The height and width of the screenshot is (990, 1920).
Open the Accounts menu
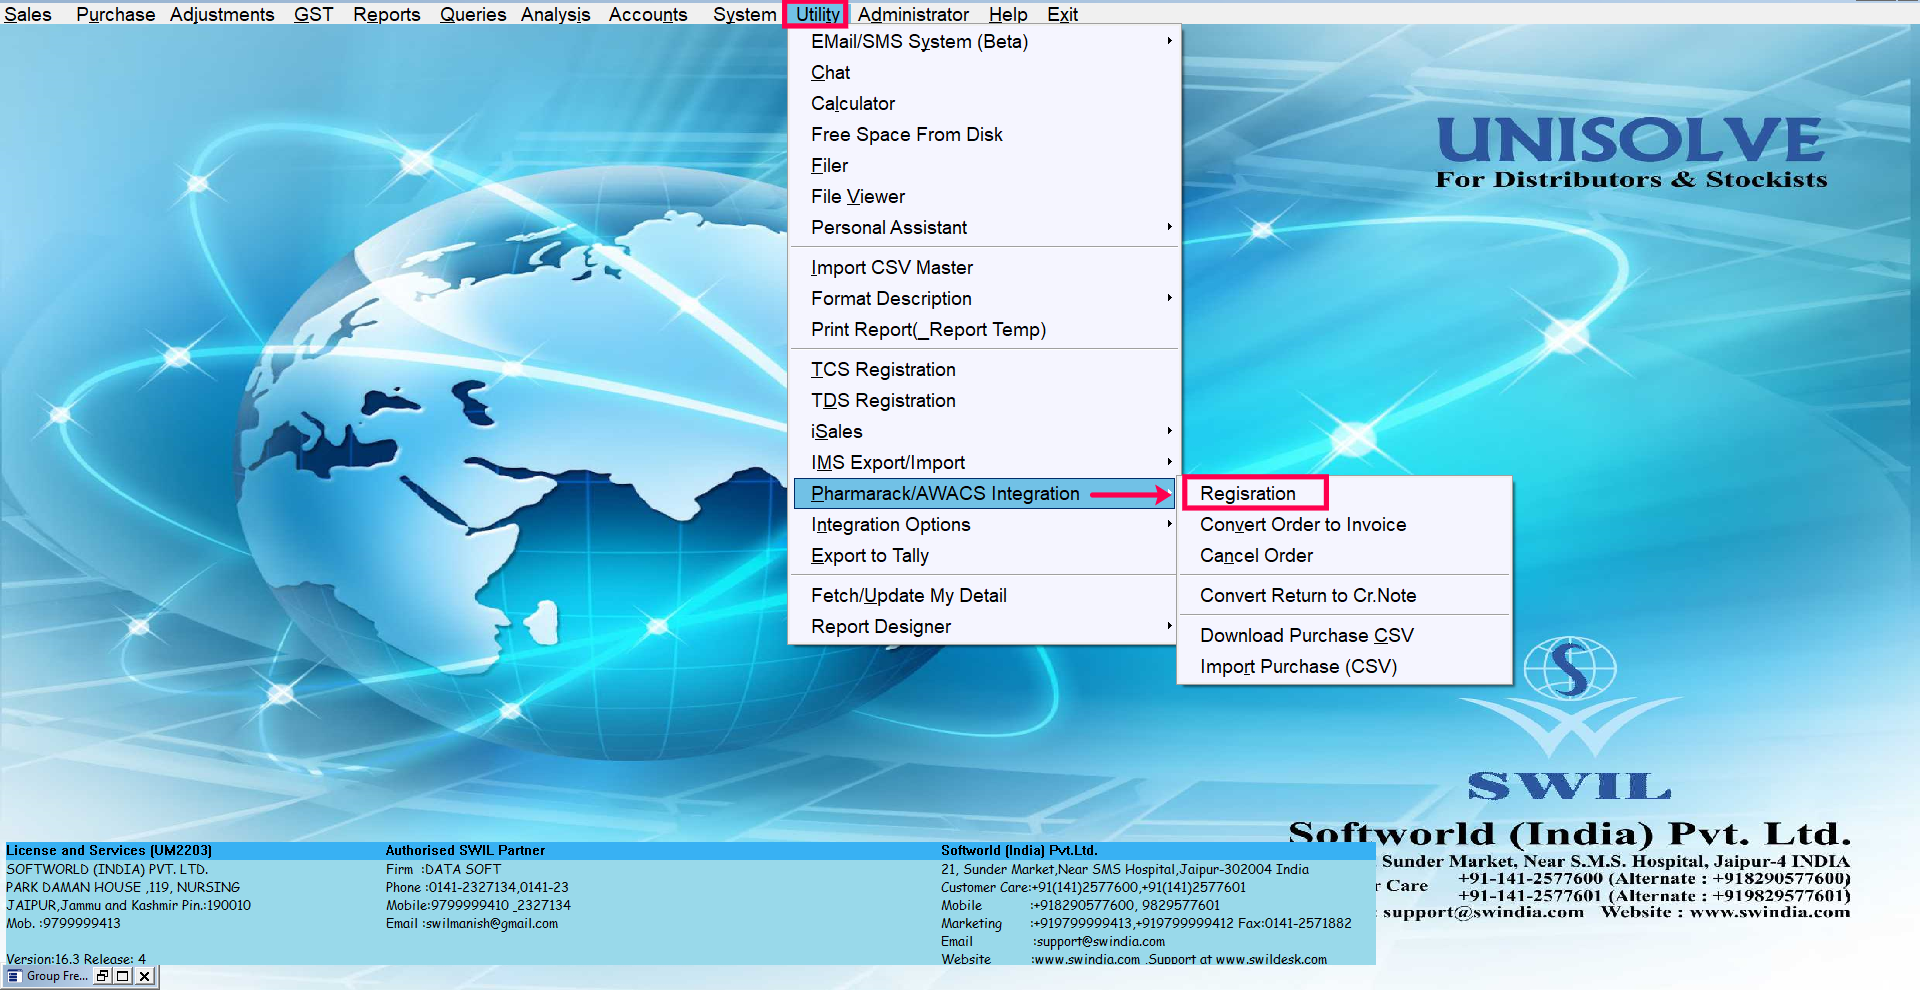(x=648, y=14)
